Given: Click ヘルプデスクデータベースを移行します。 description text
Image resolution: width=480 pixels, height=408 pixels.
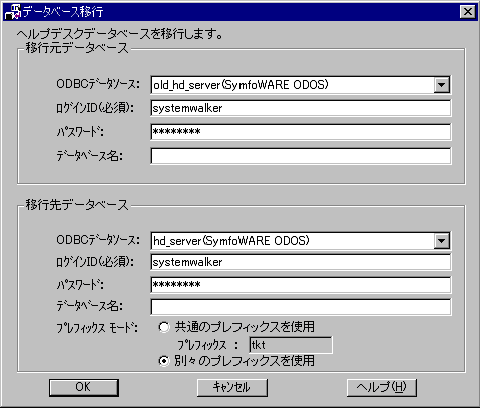Looking at the screenshot, I should click(x=119, y=34).
